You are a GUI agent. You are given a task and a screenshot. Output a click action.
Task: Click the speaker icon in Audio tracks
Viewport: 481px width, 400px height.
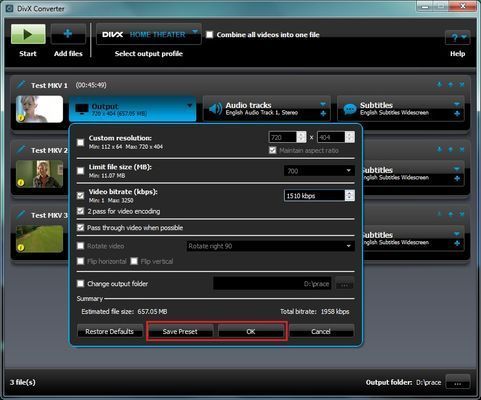tap(215, 109)
